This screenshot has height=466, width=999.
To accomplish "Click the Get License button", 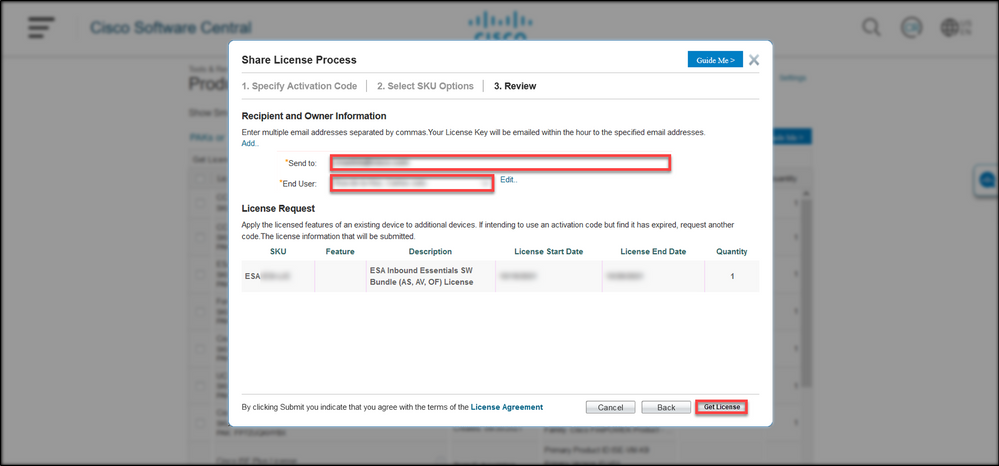I will coord(721,407).
